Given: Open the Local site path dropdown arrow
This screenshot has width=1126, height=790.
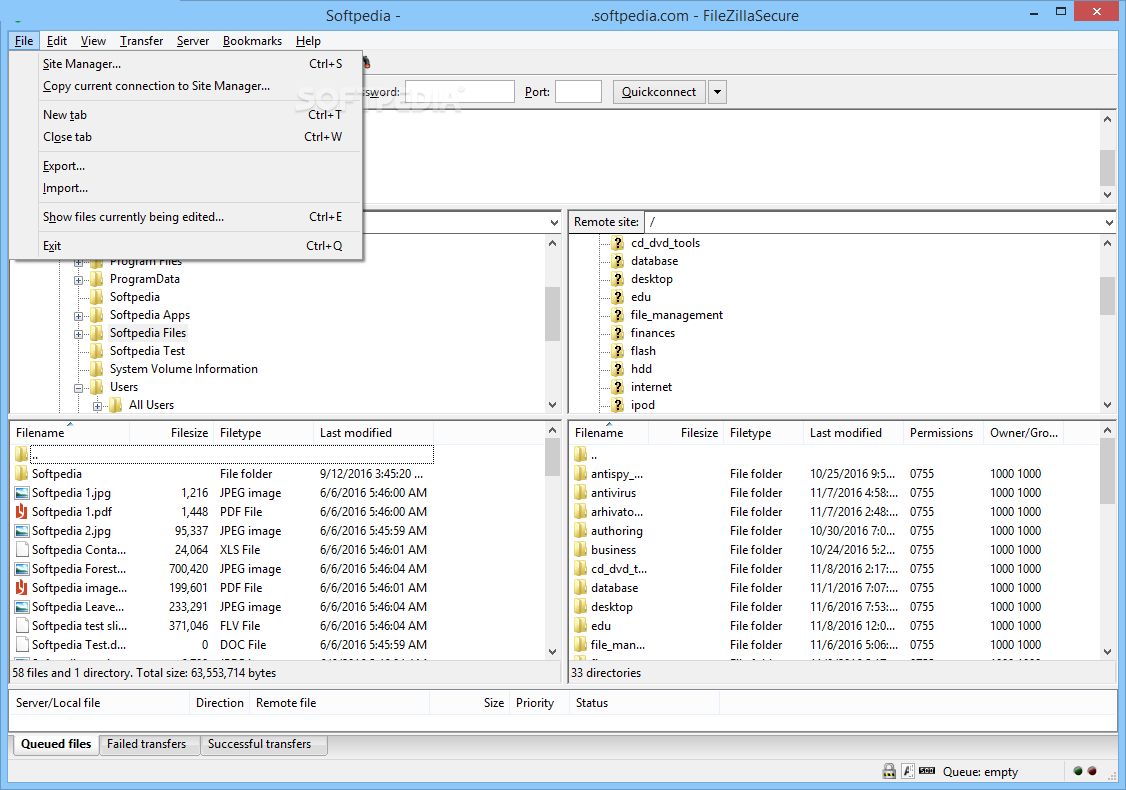Looking at the screenshot, I should pyautogui.click(x=554, y=223).
